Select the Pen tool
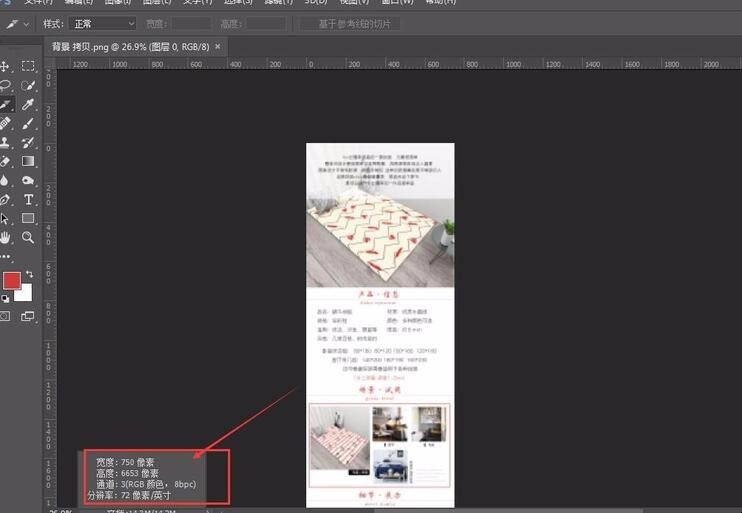Image resolution: width=742 pixels, height=513 pixels. point(5,199)
